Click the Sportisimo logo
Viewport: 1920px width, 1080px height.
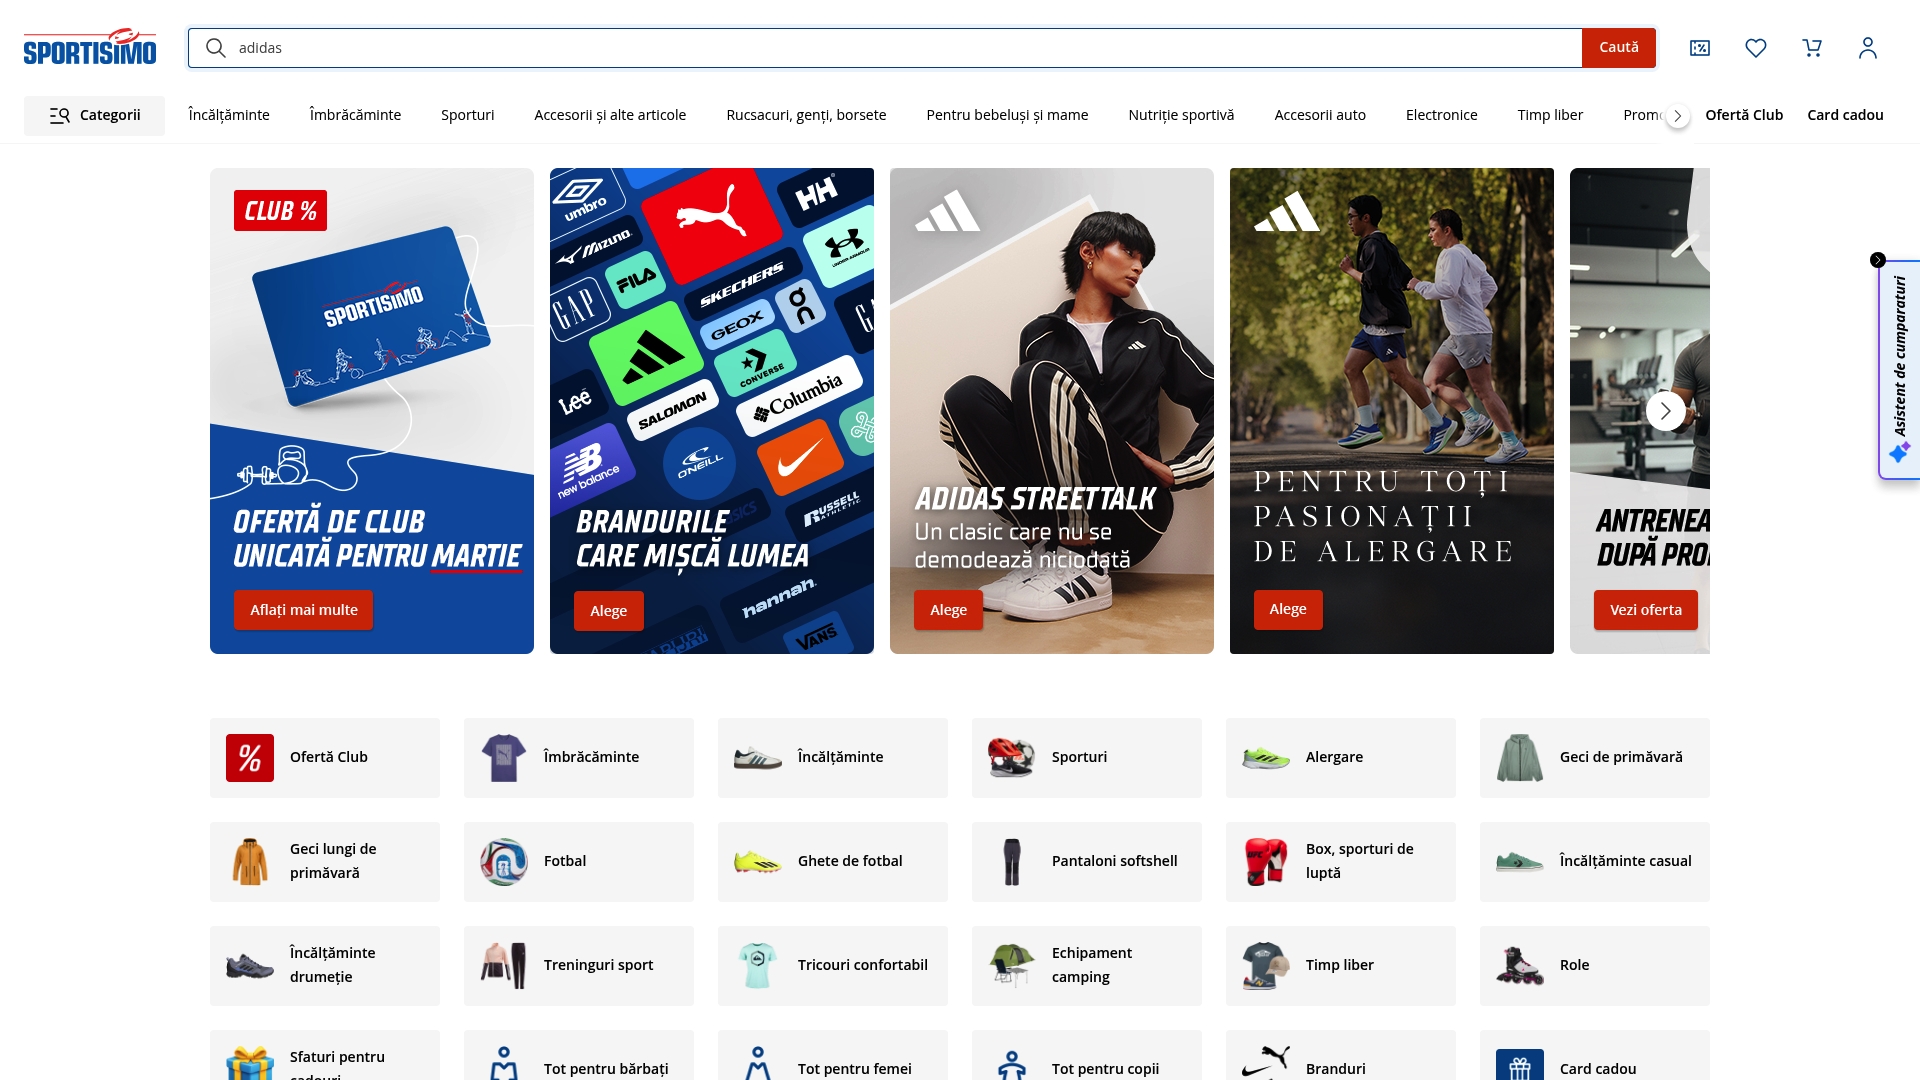click(x=90, y=47)
